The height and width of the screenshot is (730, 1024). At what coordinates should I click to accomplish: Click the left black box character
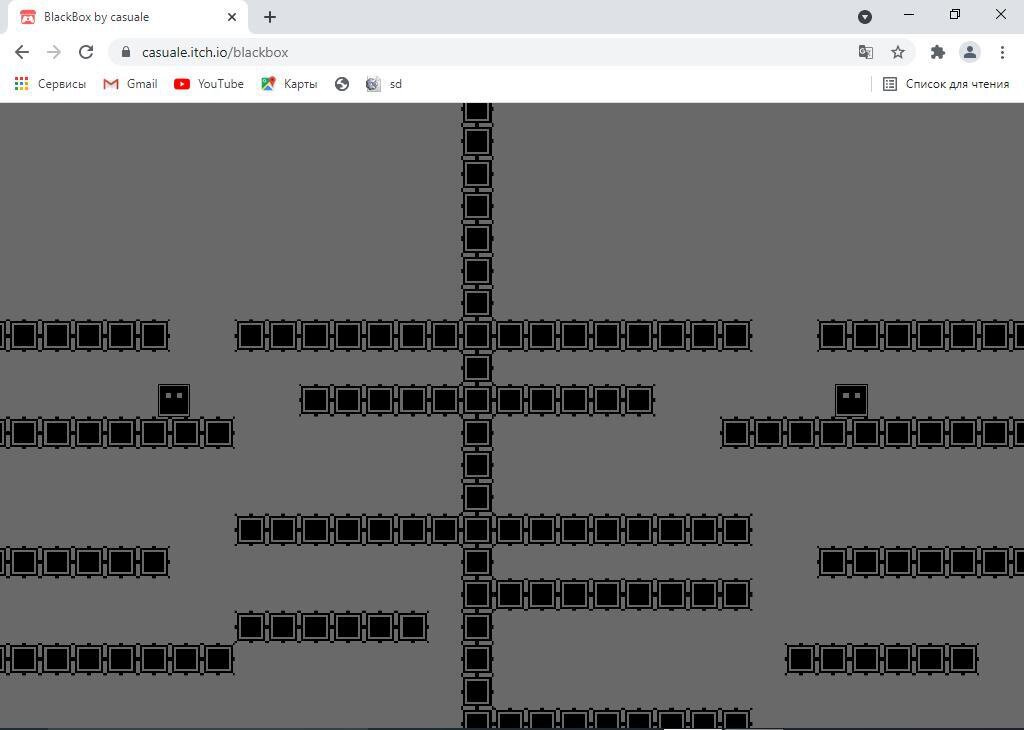[x=174, y=400]
